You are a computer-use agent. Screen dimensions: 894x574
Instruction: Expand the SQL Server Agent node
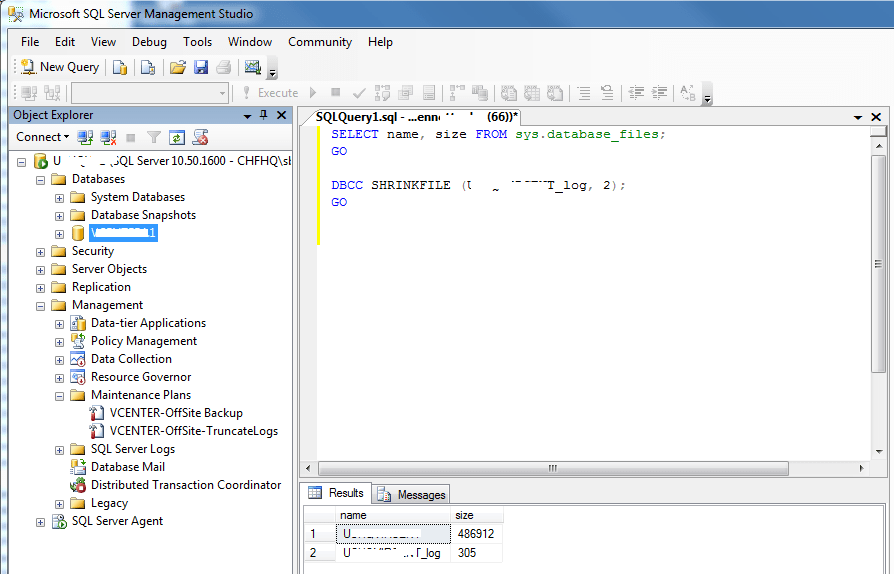pos(40,522)
